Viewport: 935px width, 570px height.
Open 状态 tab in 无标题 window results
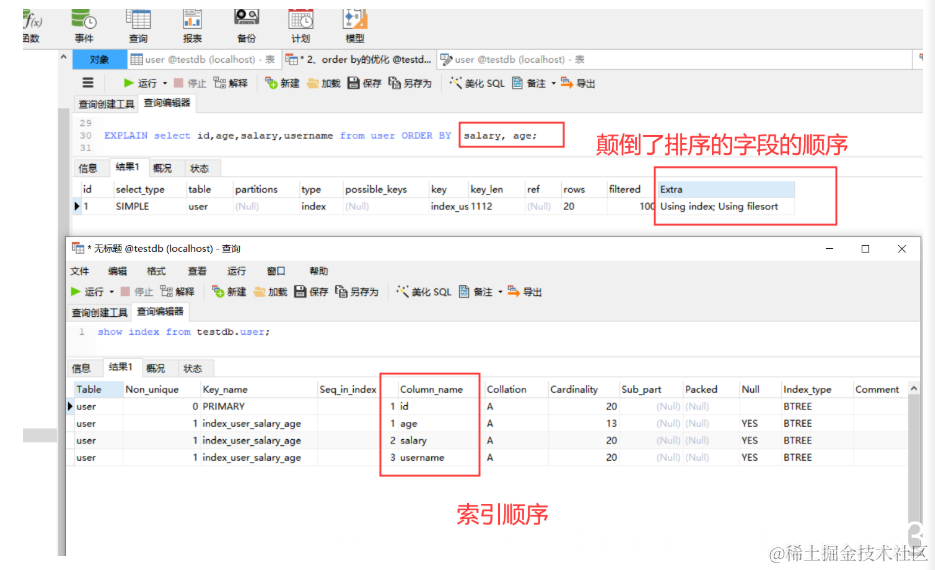193,368
